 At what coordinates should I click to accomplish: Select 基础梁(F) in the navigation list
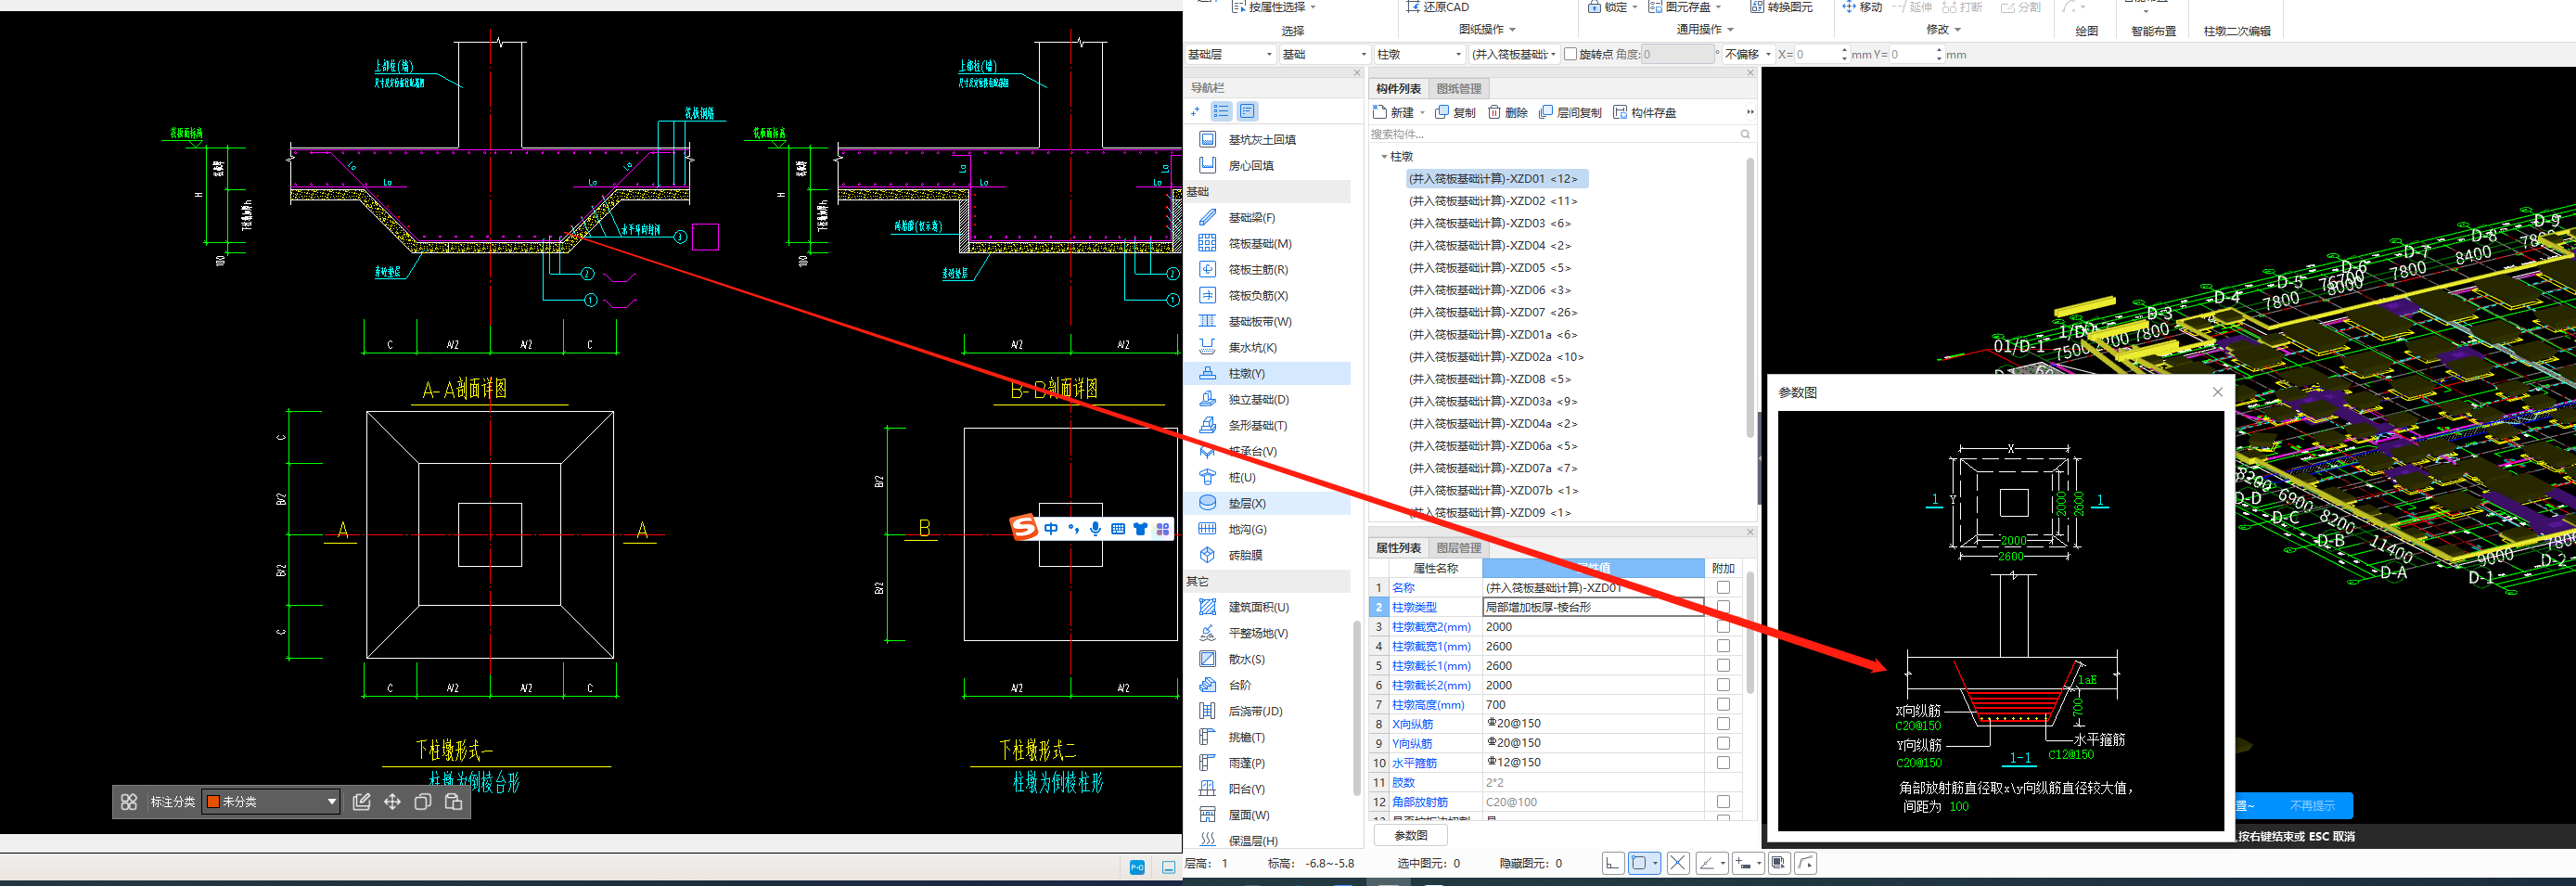coord(1250,217)
